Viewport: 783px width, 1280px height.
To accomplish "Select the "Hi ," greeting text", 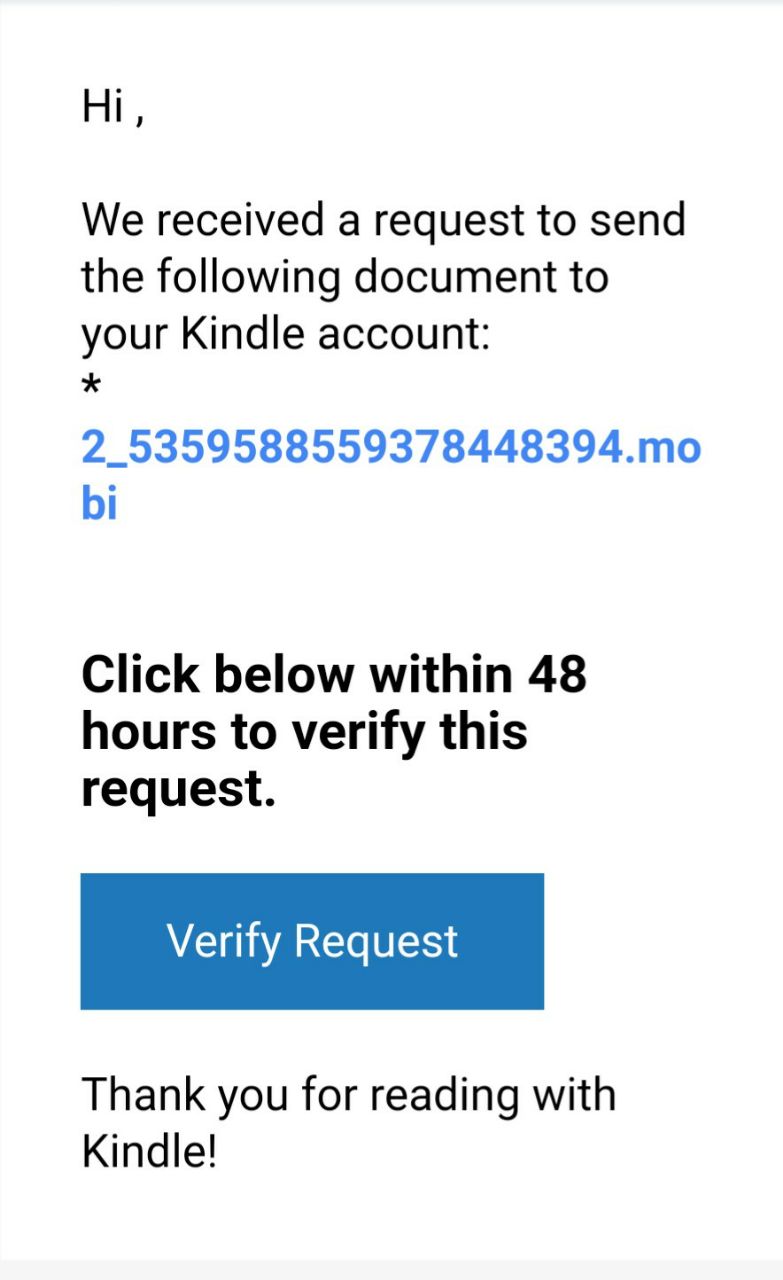I will click(x=113, y=107).
